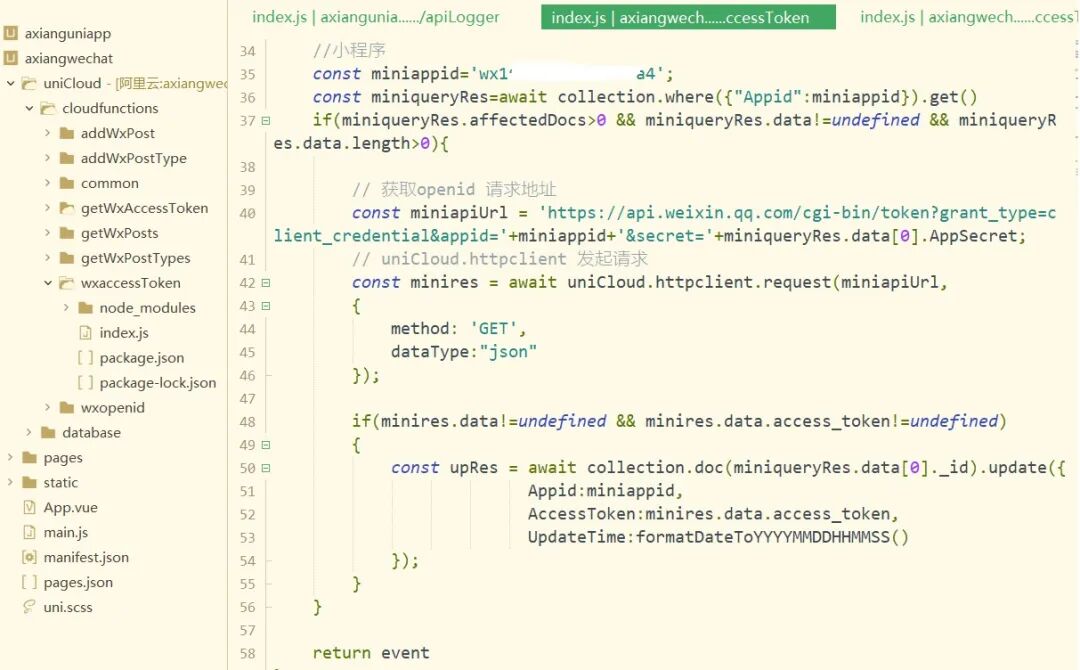The image size is (1080, 670).
Task: Fold code block at line 42
Action: 266,283
